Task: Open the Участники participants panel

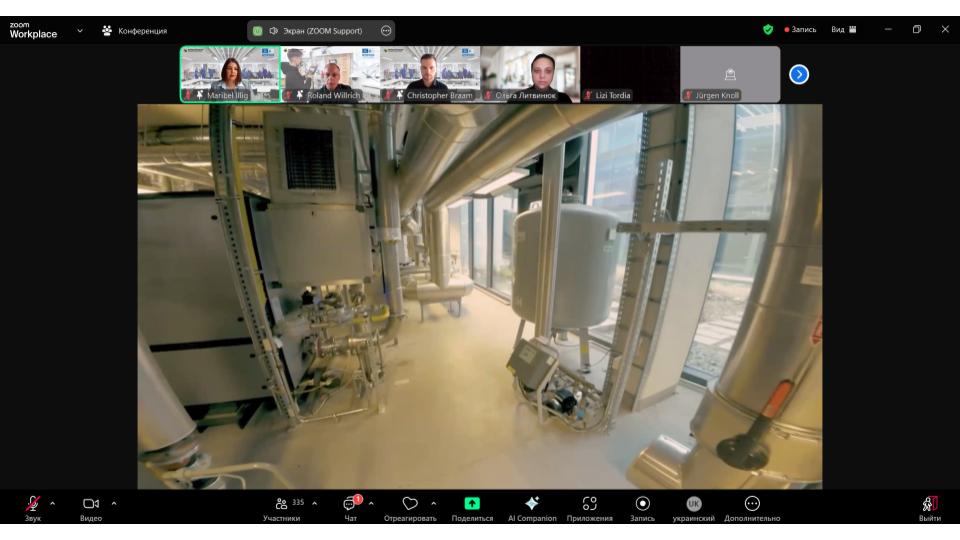Action: [281, 504]
